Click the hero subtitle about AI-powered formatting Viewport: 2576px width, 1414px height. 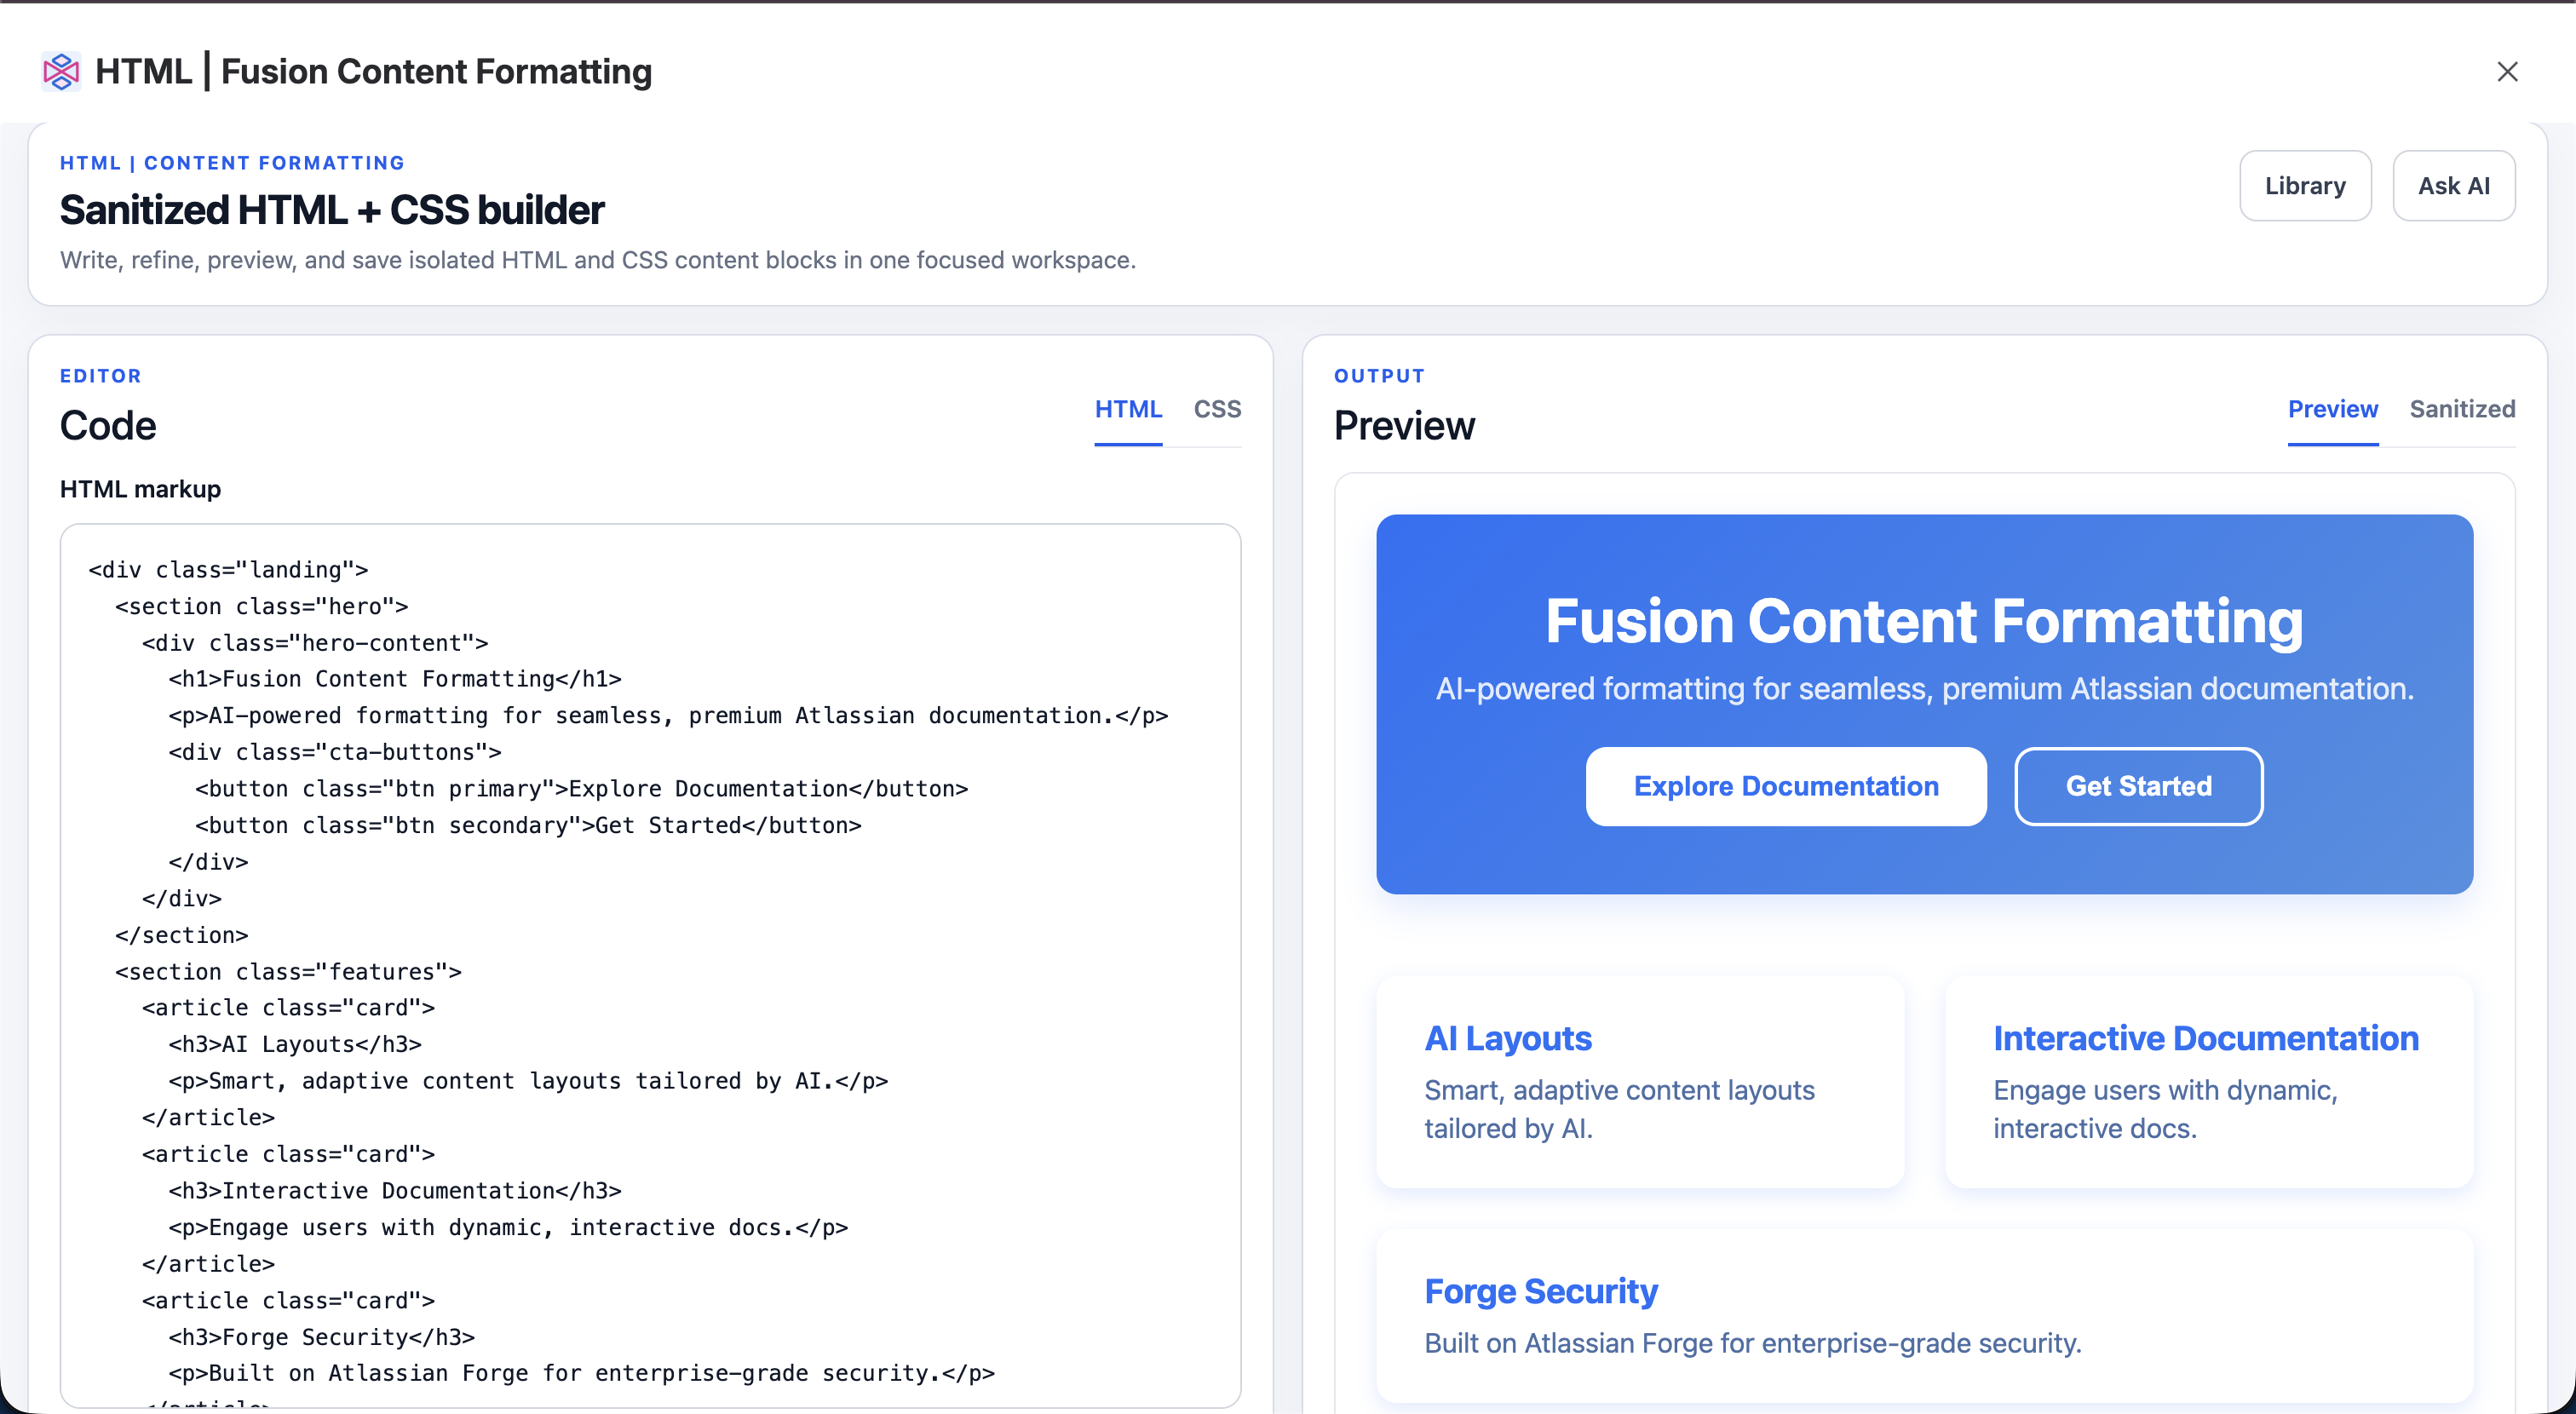point(1924,689)
